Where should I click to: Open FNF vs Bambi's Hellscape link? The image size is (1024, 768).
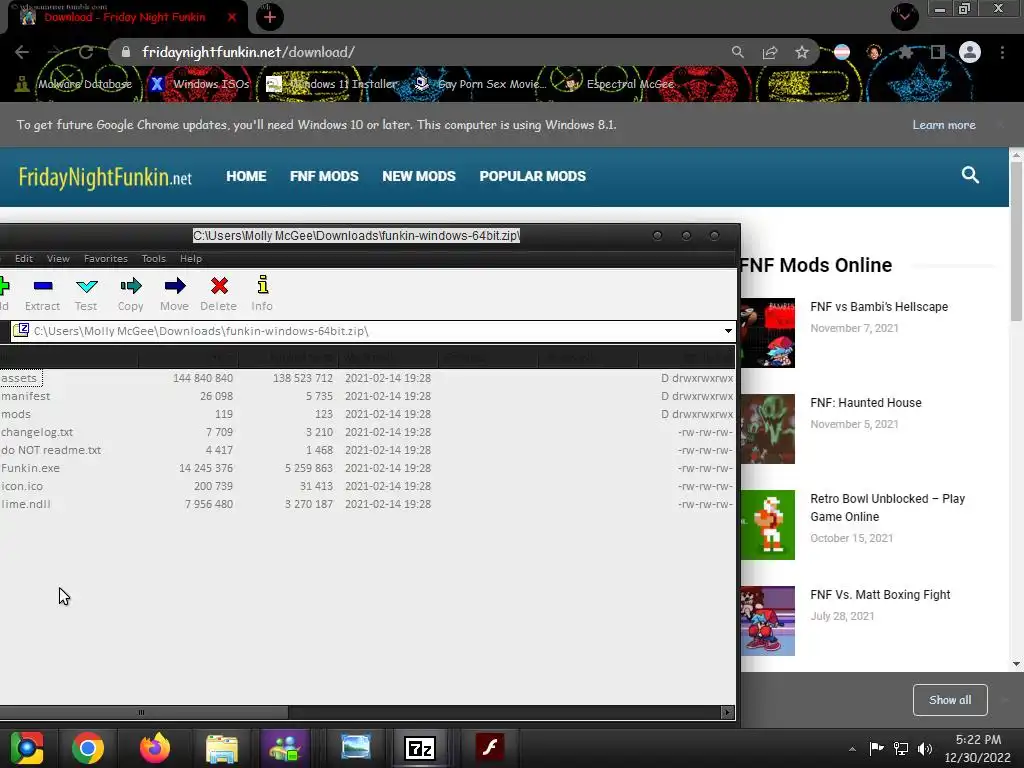[879, 307]
